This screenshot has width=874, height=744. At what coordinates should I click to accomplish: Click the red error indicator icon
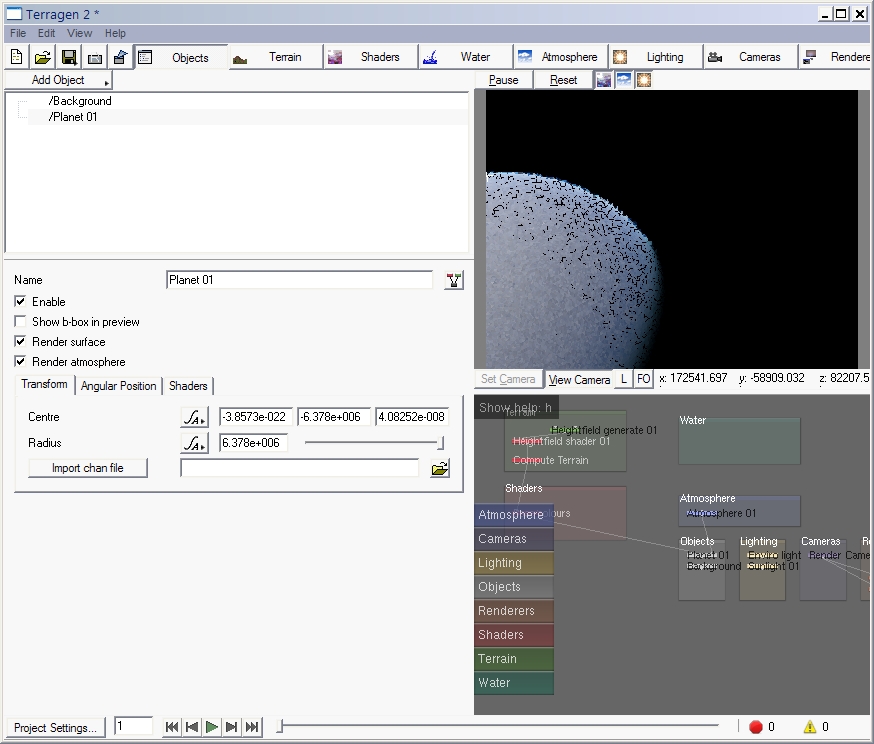click(756, 727)
